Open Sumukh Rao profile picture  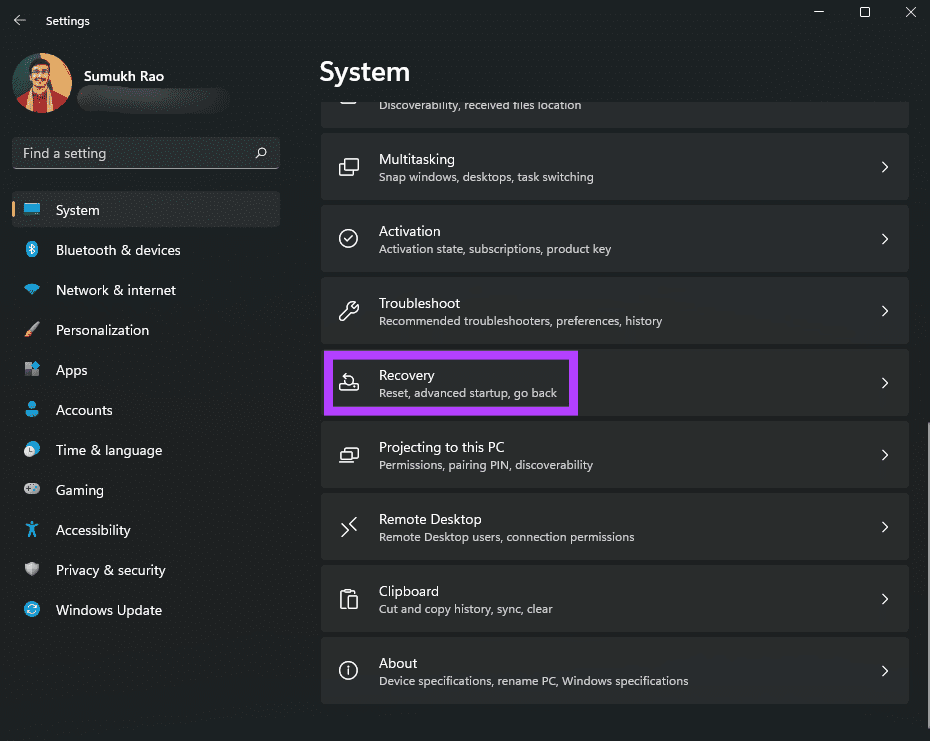[x=42, y=83]
